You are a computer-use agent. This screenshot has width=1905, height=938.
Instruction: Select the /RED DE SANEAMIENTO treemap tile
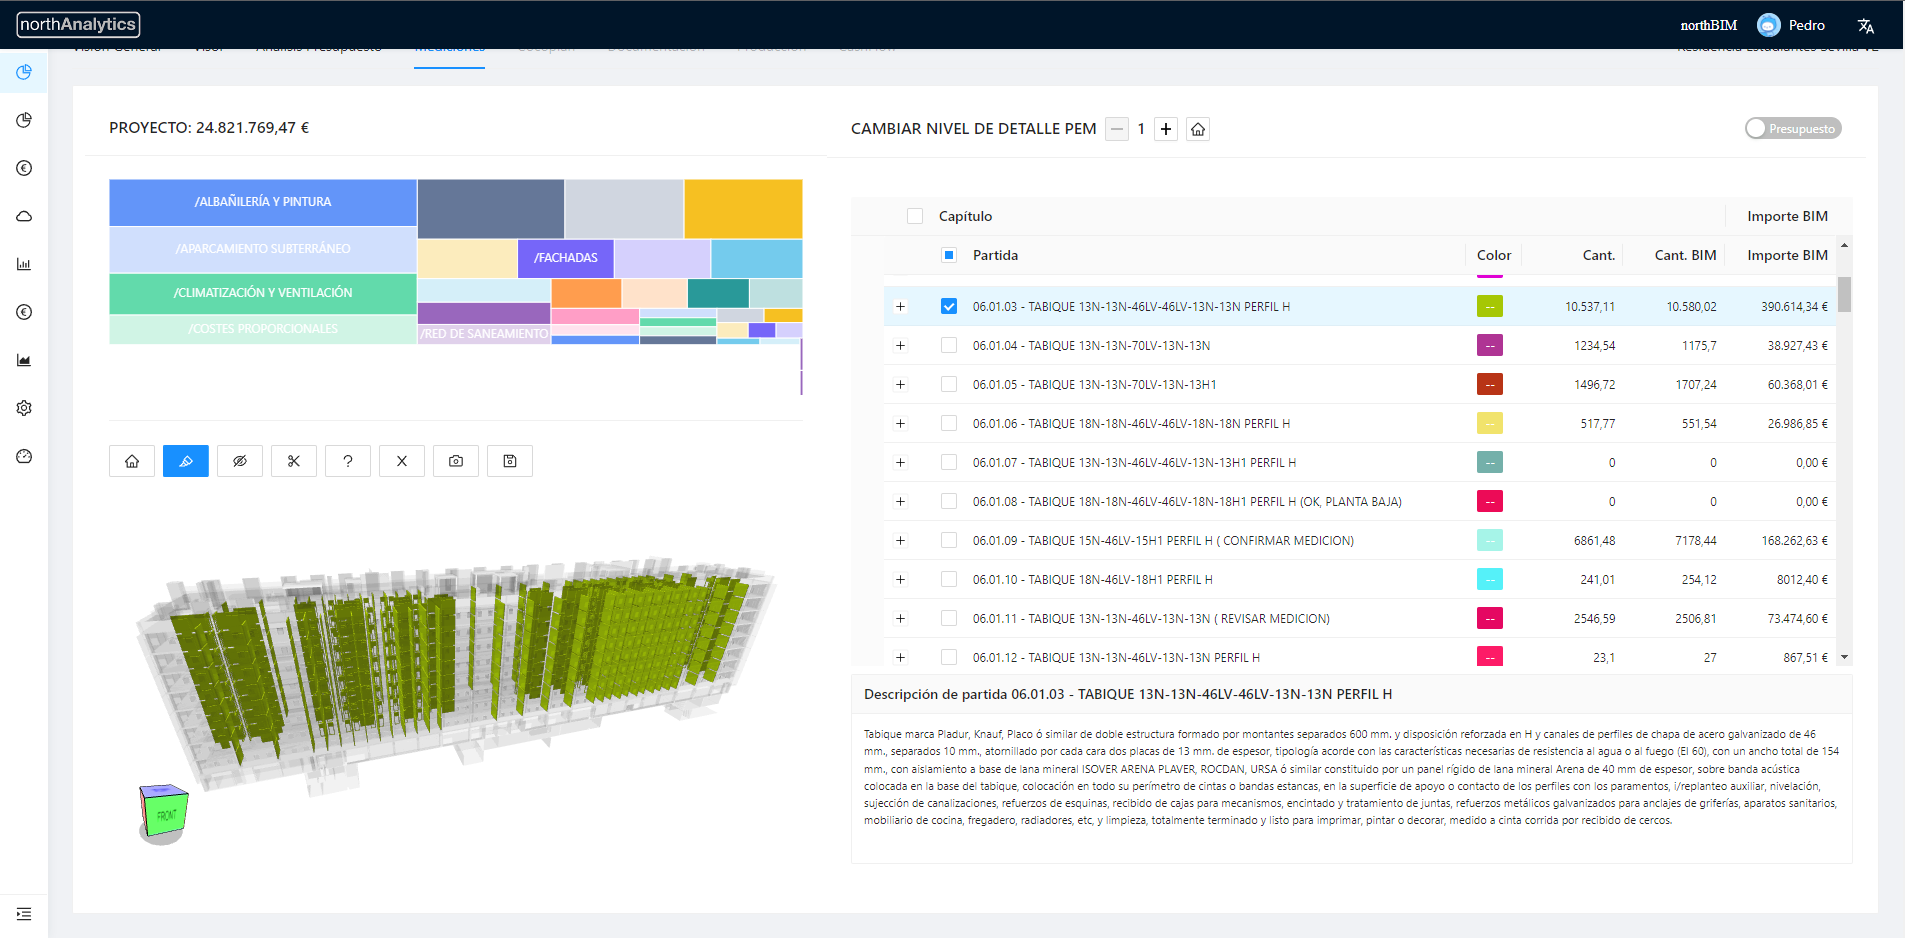coord(484,334)
